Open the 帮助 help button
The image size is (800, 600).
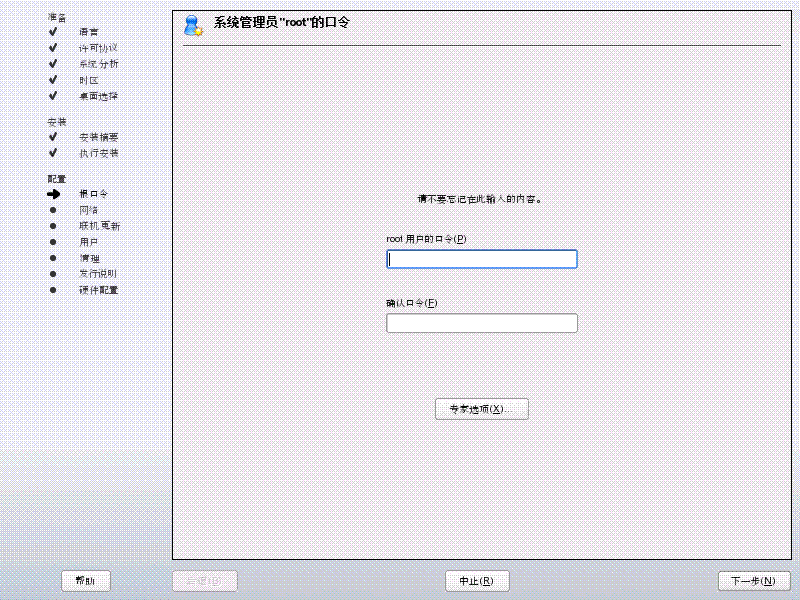click(x=86, y=581)
